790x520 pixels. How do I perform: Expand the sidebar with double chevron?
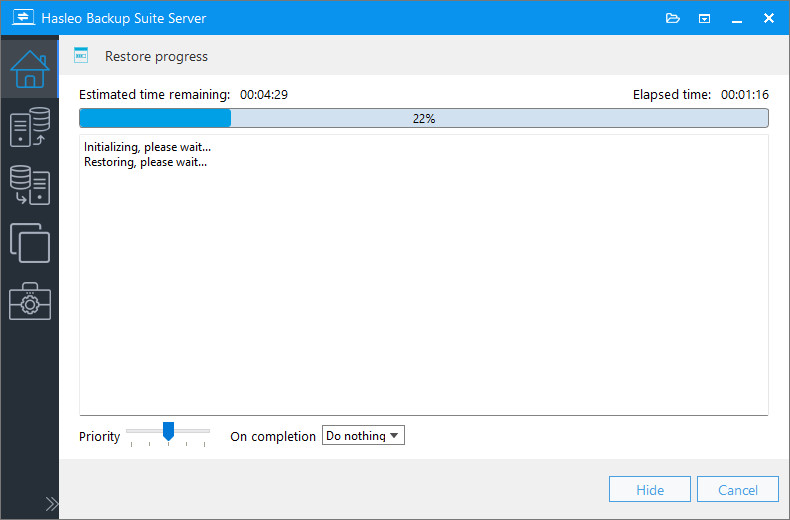52,503
